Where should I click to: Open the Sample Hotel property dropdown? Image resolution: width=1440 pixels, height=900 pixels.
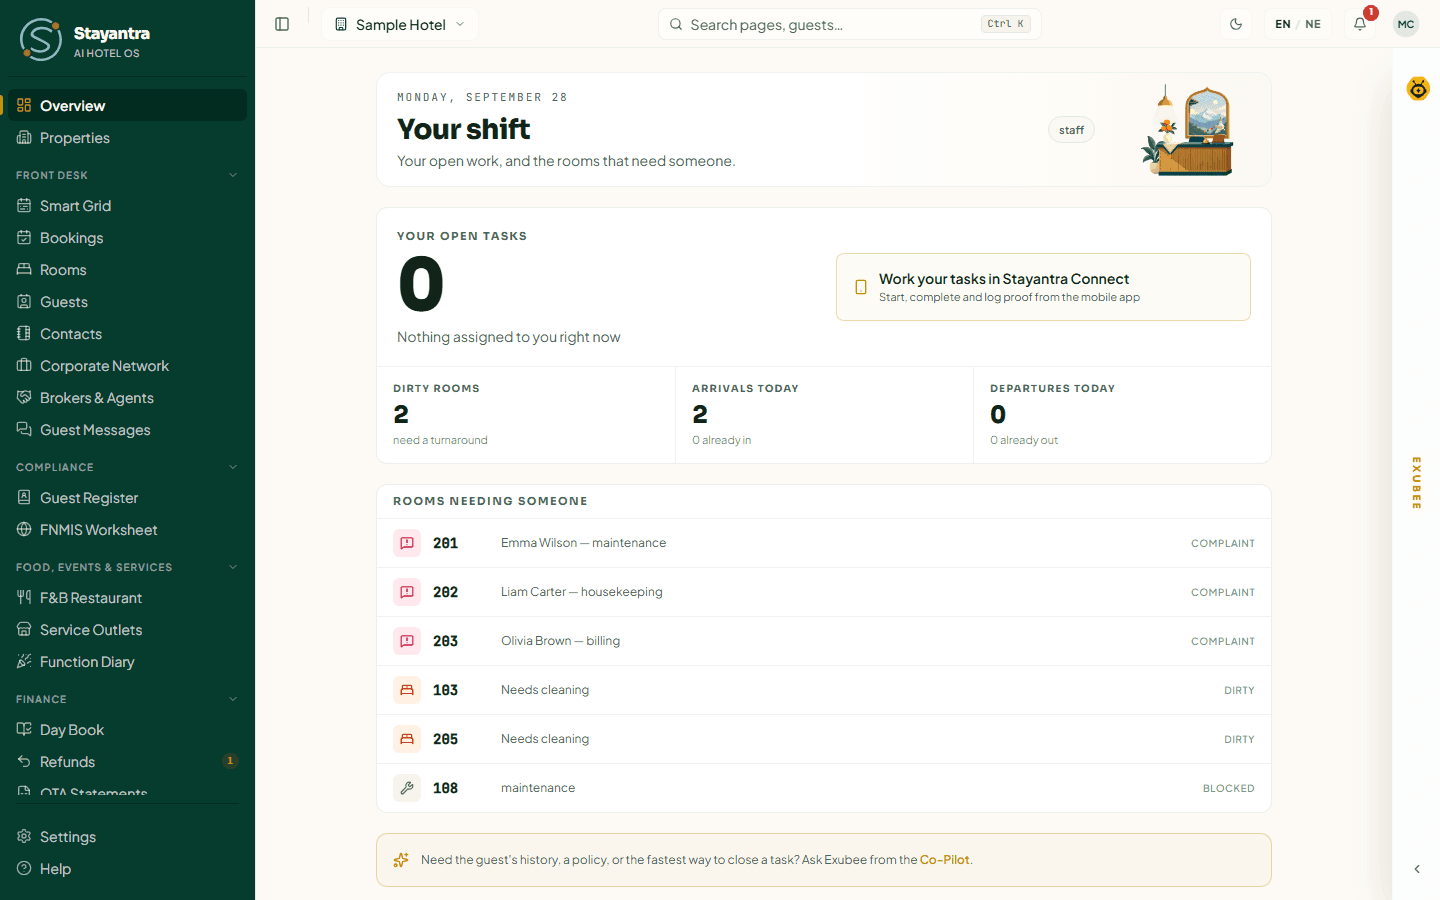pyautogui.click(x=400, y=24)
